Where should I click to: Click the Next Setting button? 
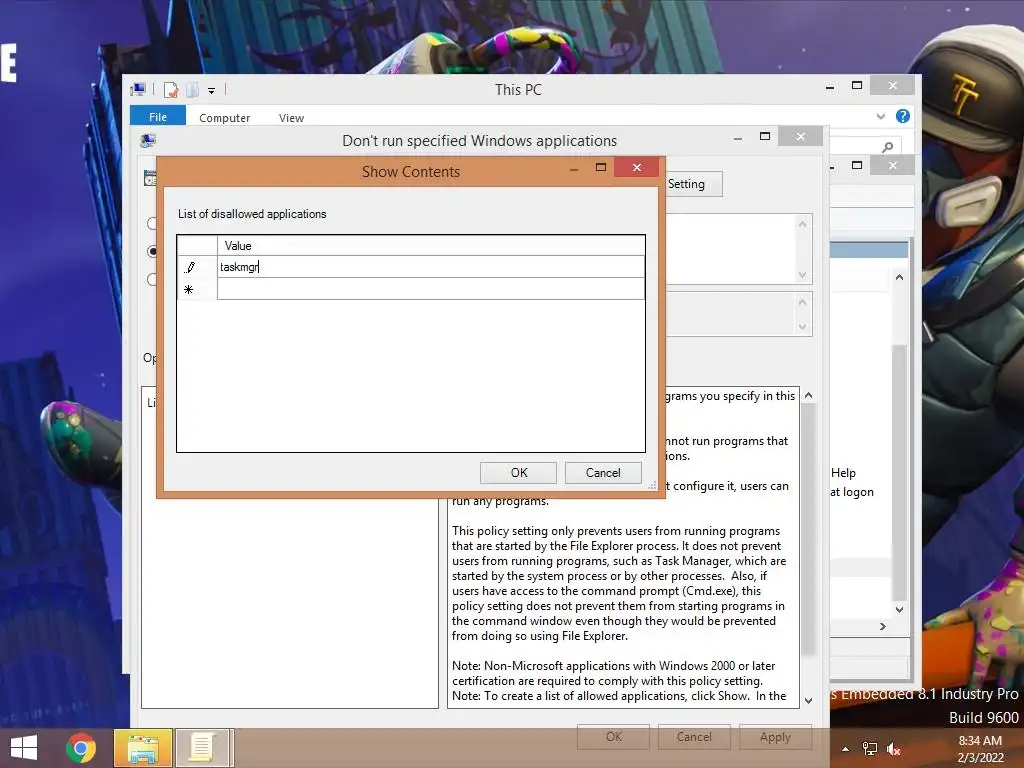[694, 184]
